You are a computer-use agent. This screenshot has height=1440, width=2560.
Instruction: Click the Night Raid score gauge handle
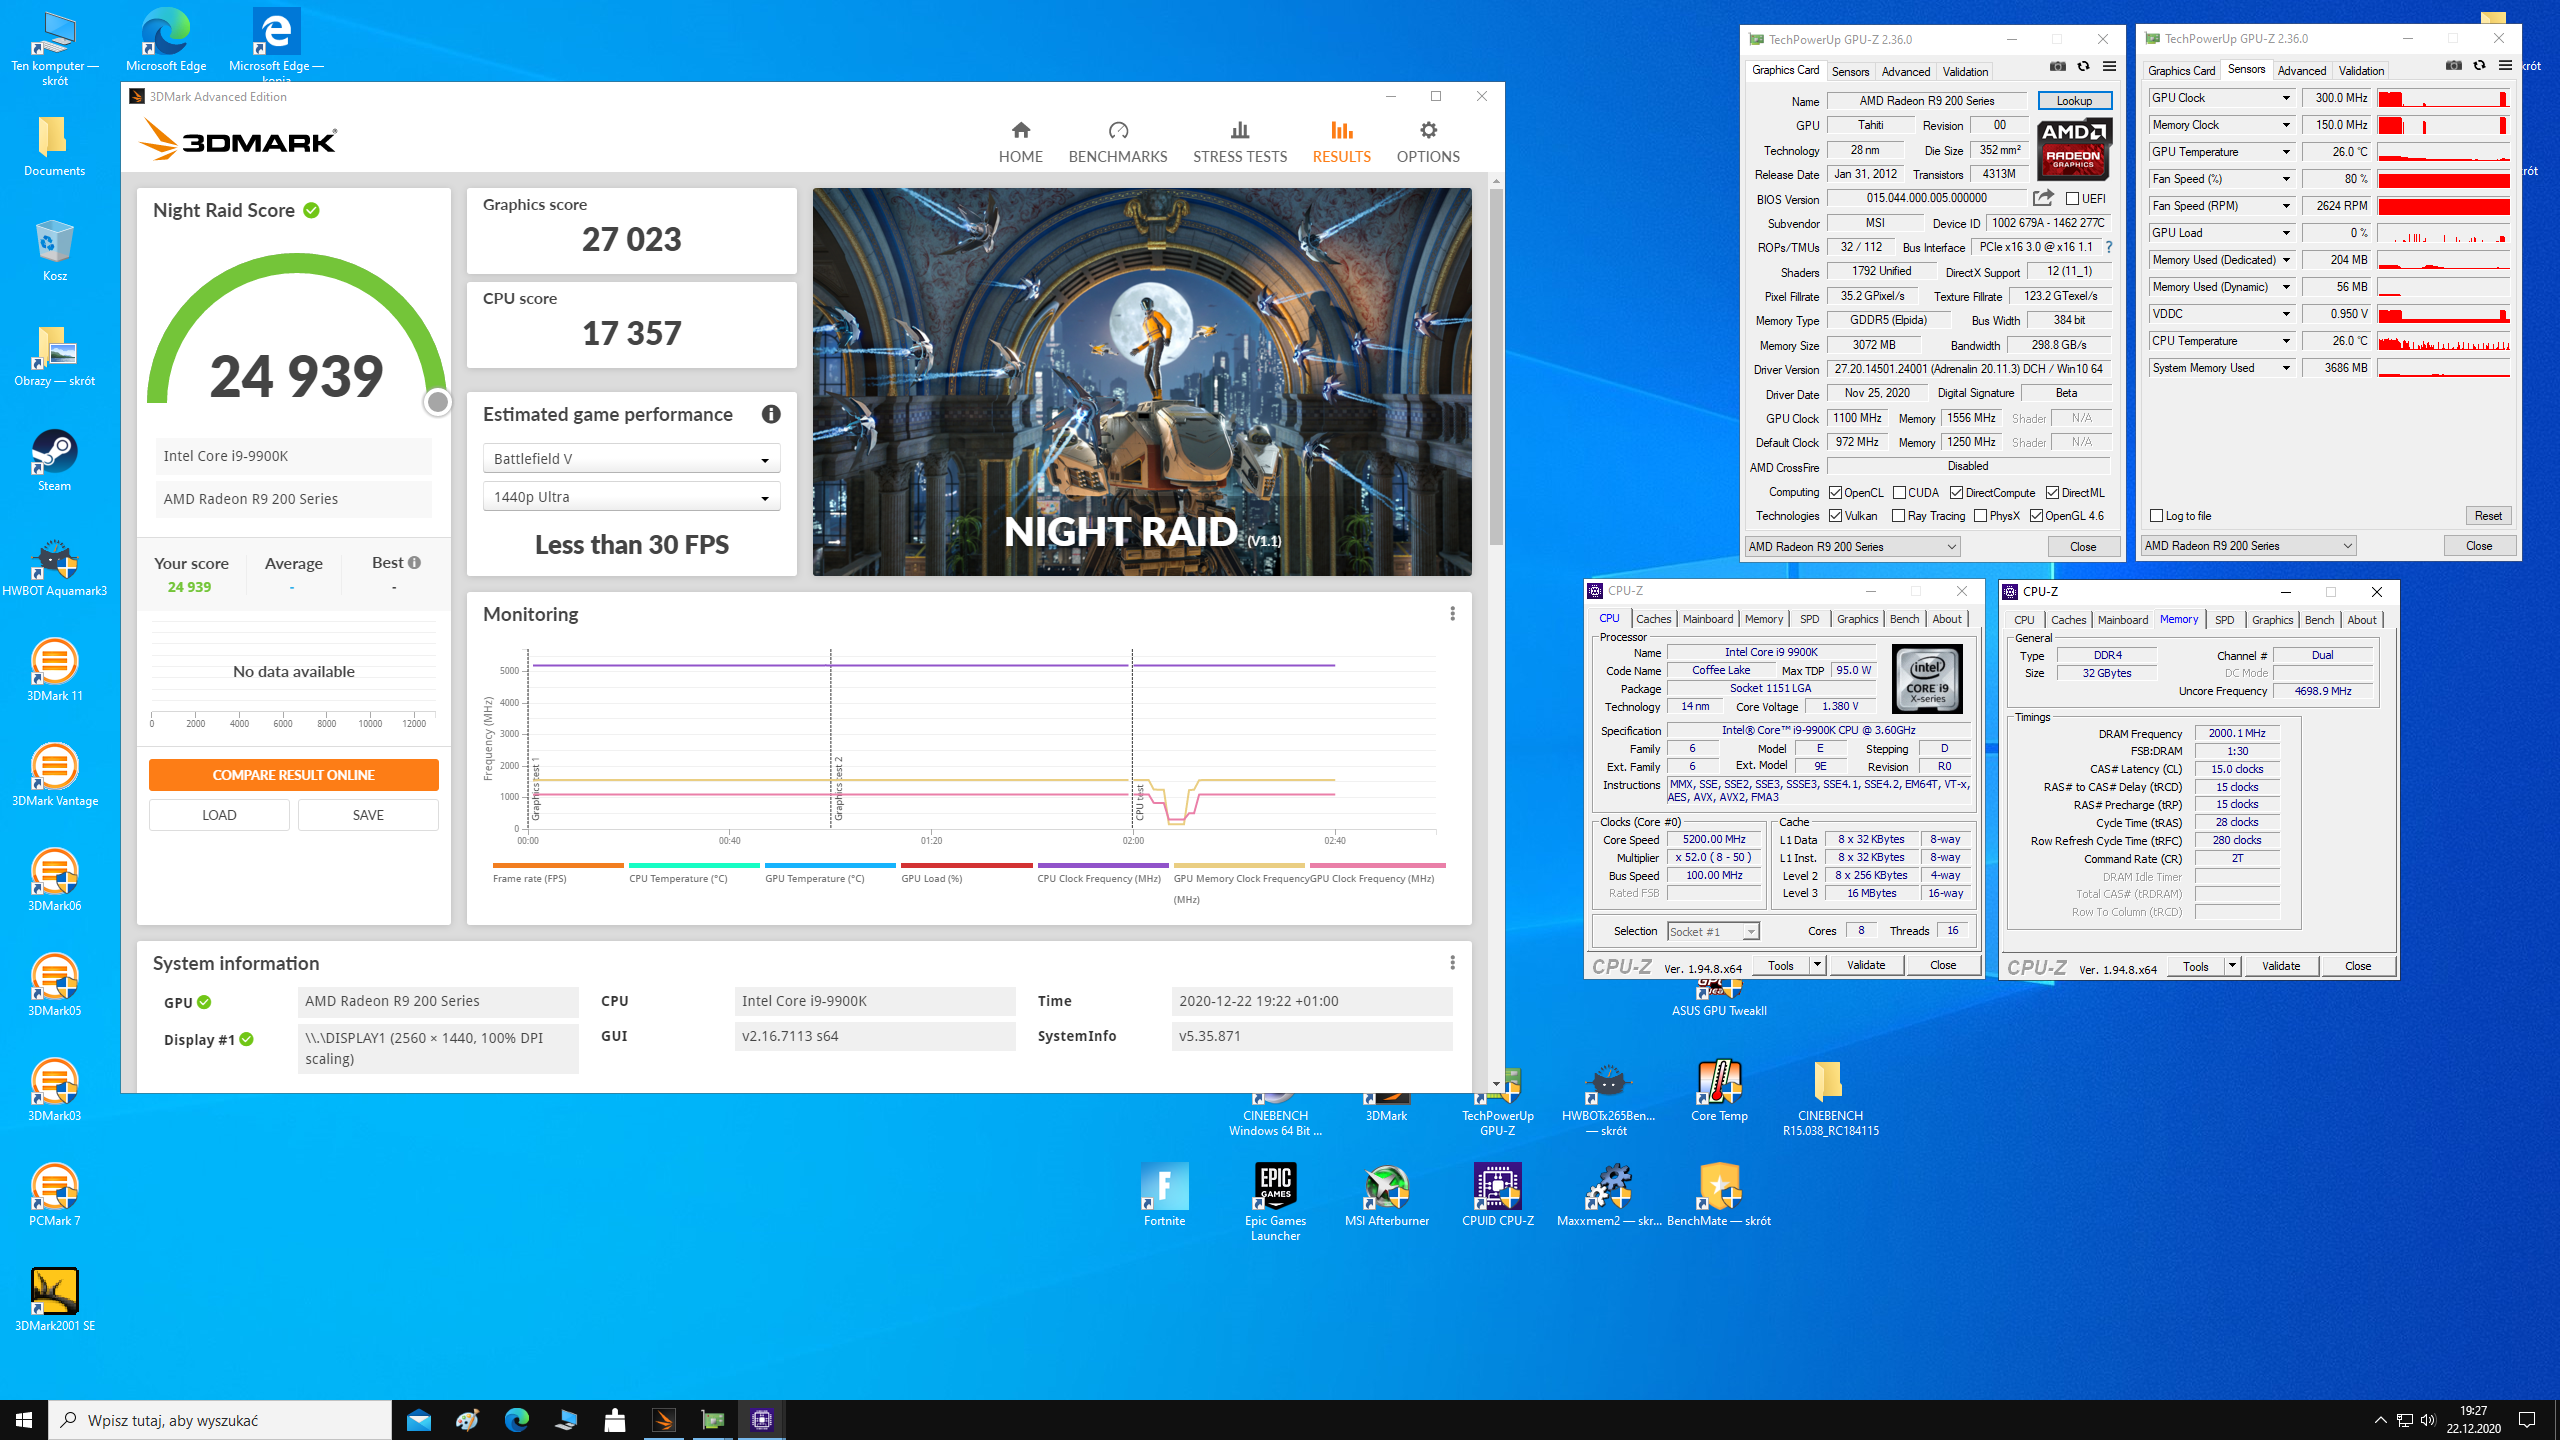437,402
